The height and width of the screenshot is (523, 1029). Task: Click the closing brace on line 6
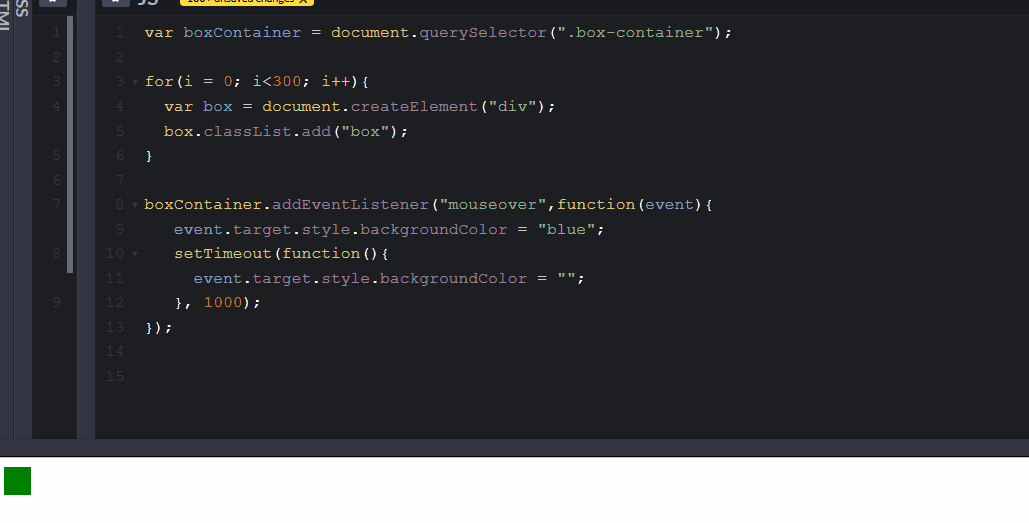pyautogui.click(x=149, y=156)
